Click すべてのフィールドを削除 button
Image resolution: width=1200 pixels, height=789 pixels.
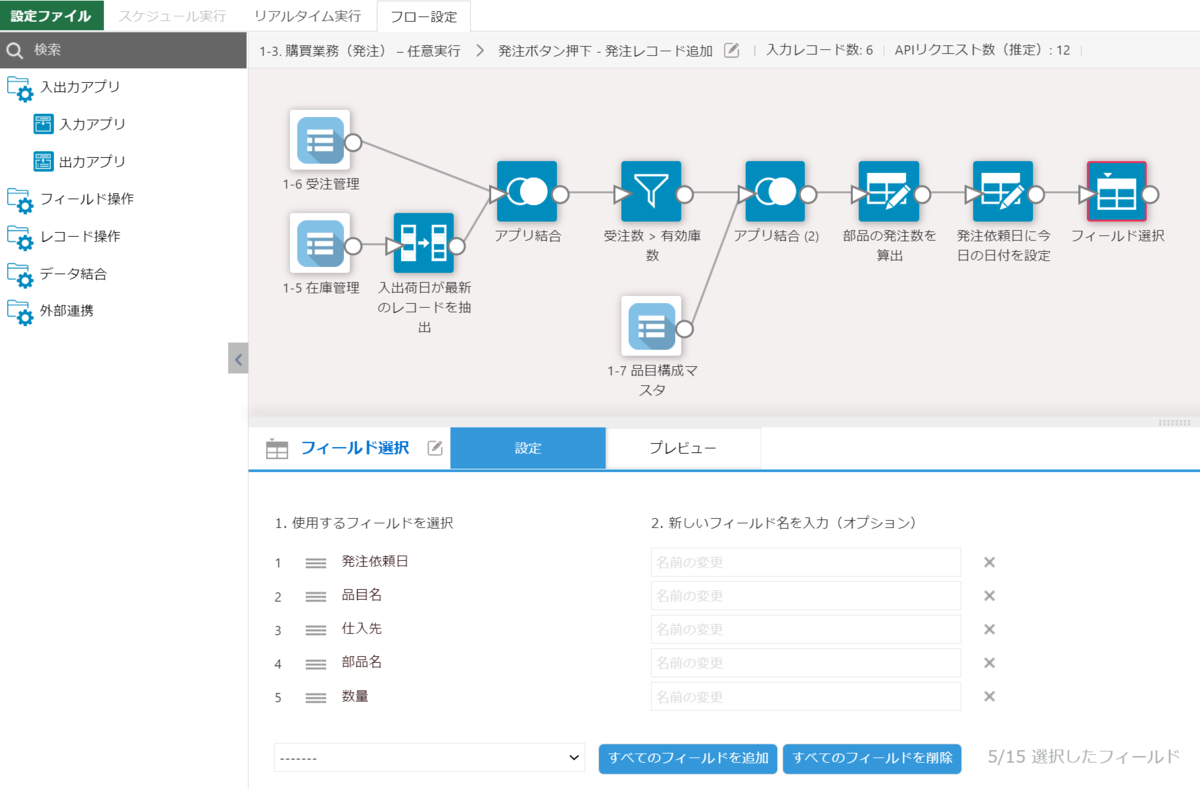tap(872, 758)
